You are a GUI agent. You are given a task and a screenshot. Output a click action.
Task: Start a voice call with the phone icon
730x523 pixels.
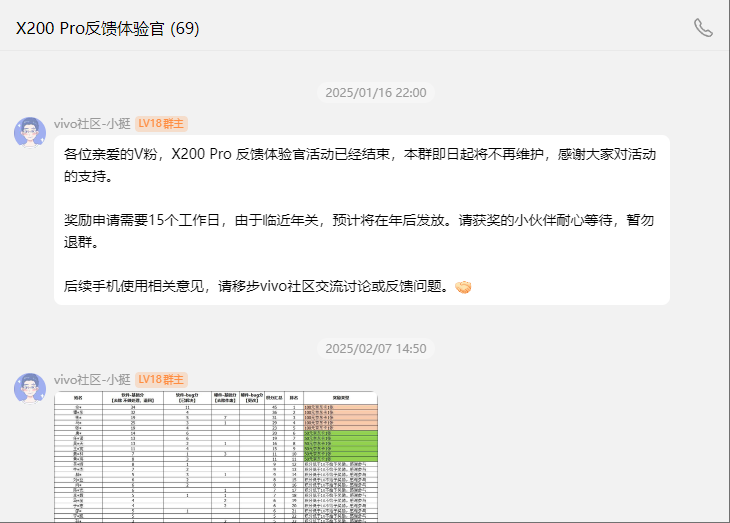tap(703, 28)
